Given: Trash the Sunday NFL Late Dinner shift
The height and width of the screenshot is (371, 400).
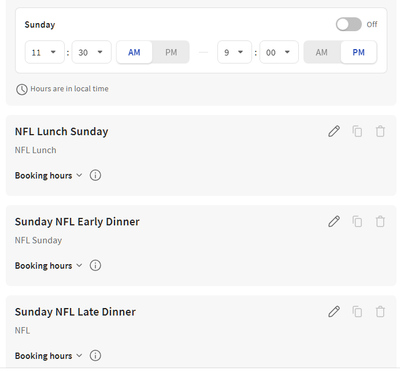Looking at the screenshot, I should click(x=380, y=312).
